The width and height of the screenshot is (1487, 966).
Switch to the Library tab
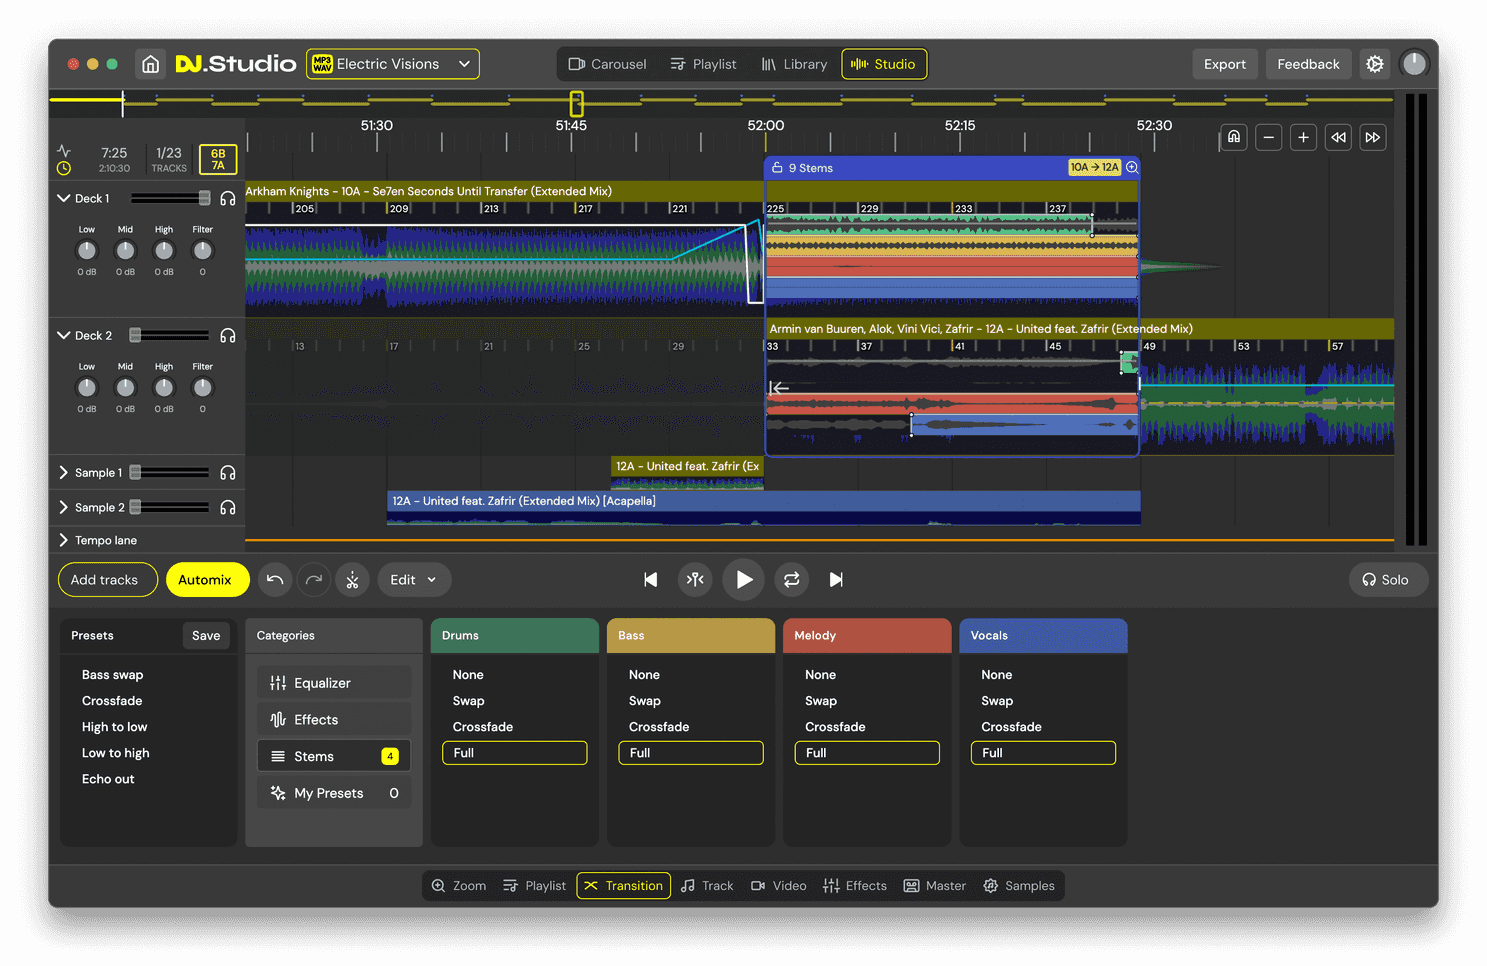[x=794, y=64]
